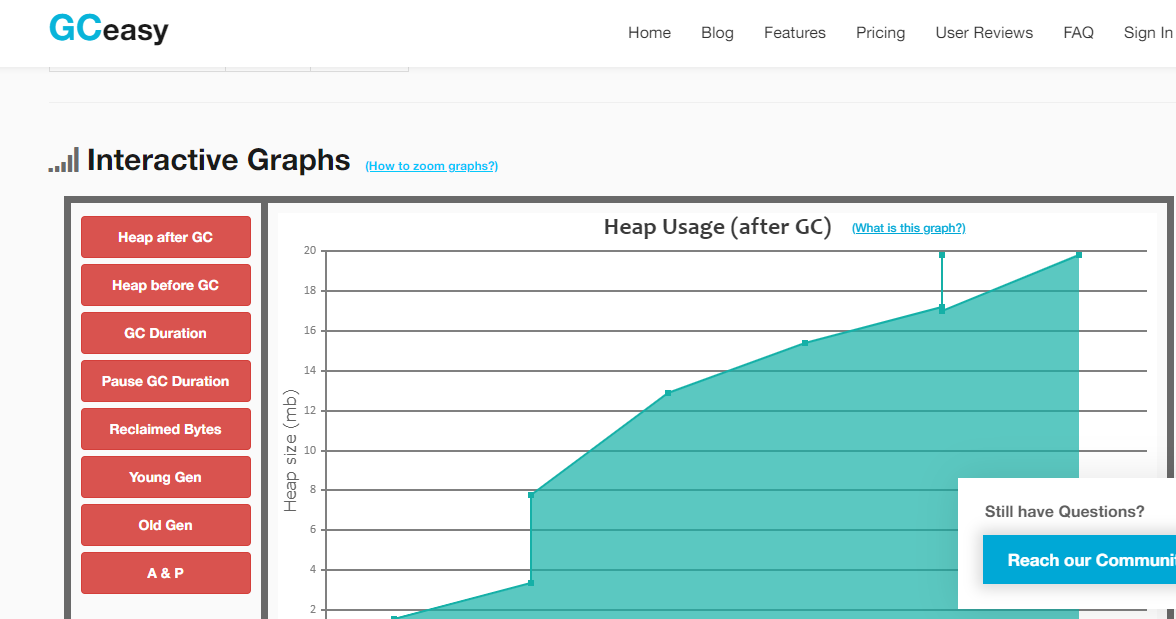Display the Young Gen graph
The height and width of the screenshot is (619, 1176).
tap(166, 477)
